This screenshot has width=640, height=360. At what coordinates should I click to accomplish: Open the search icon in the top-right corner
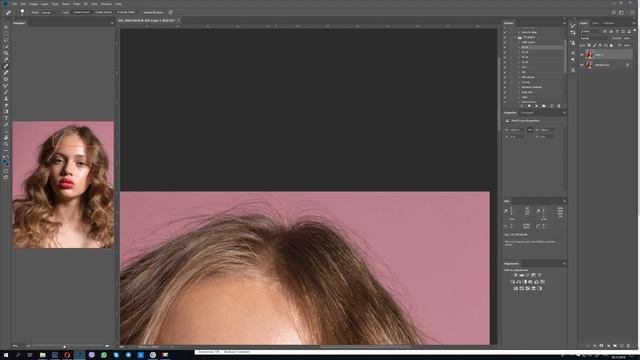pos(613,13)
